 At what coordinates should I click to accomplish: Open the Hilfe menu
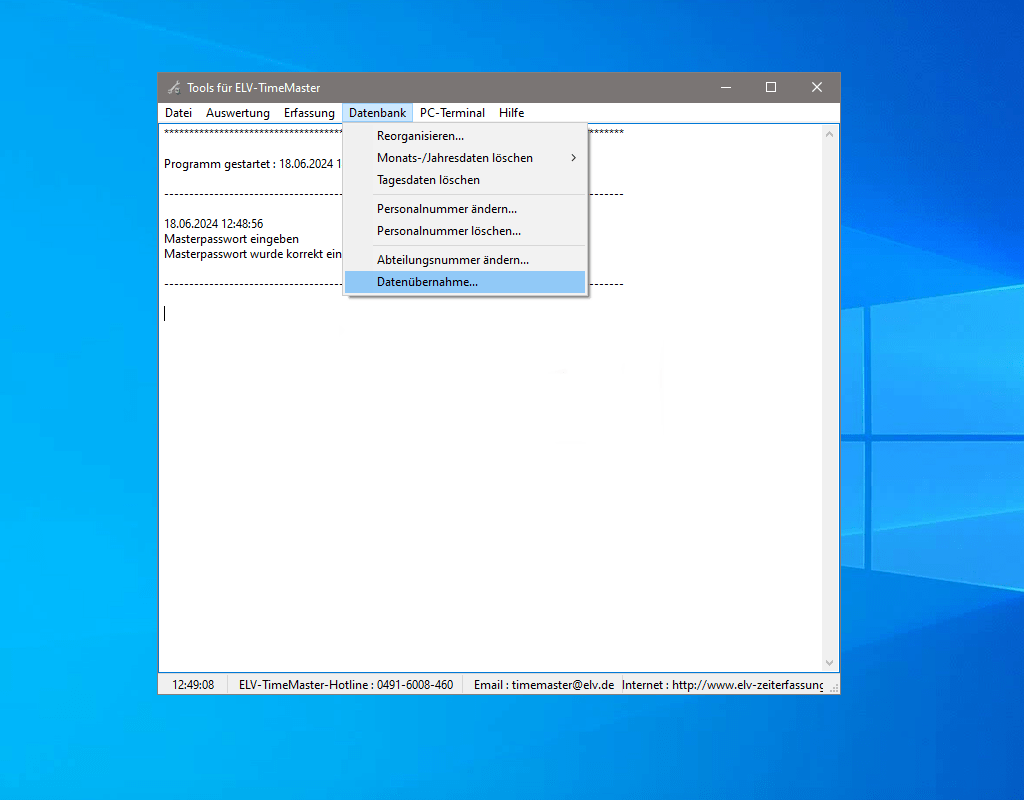click(x=511, y=113)
